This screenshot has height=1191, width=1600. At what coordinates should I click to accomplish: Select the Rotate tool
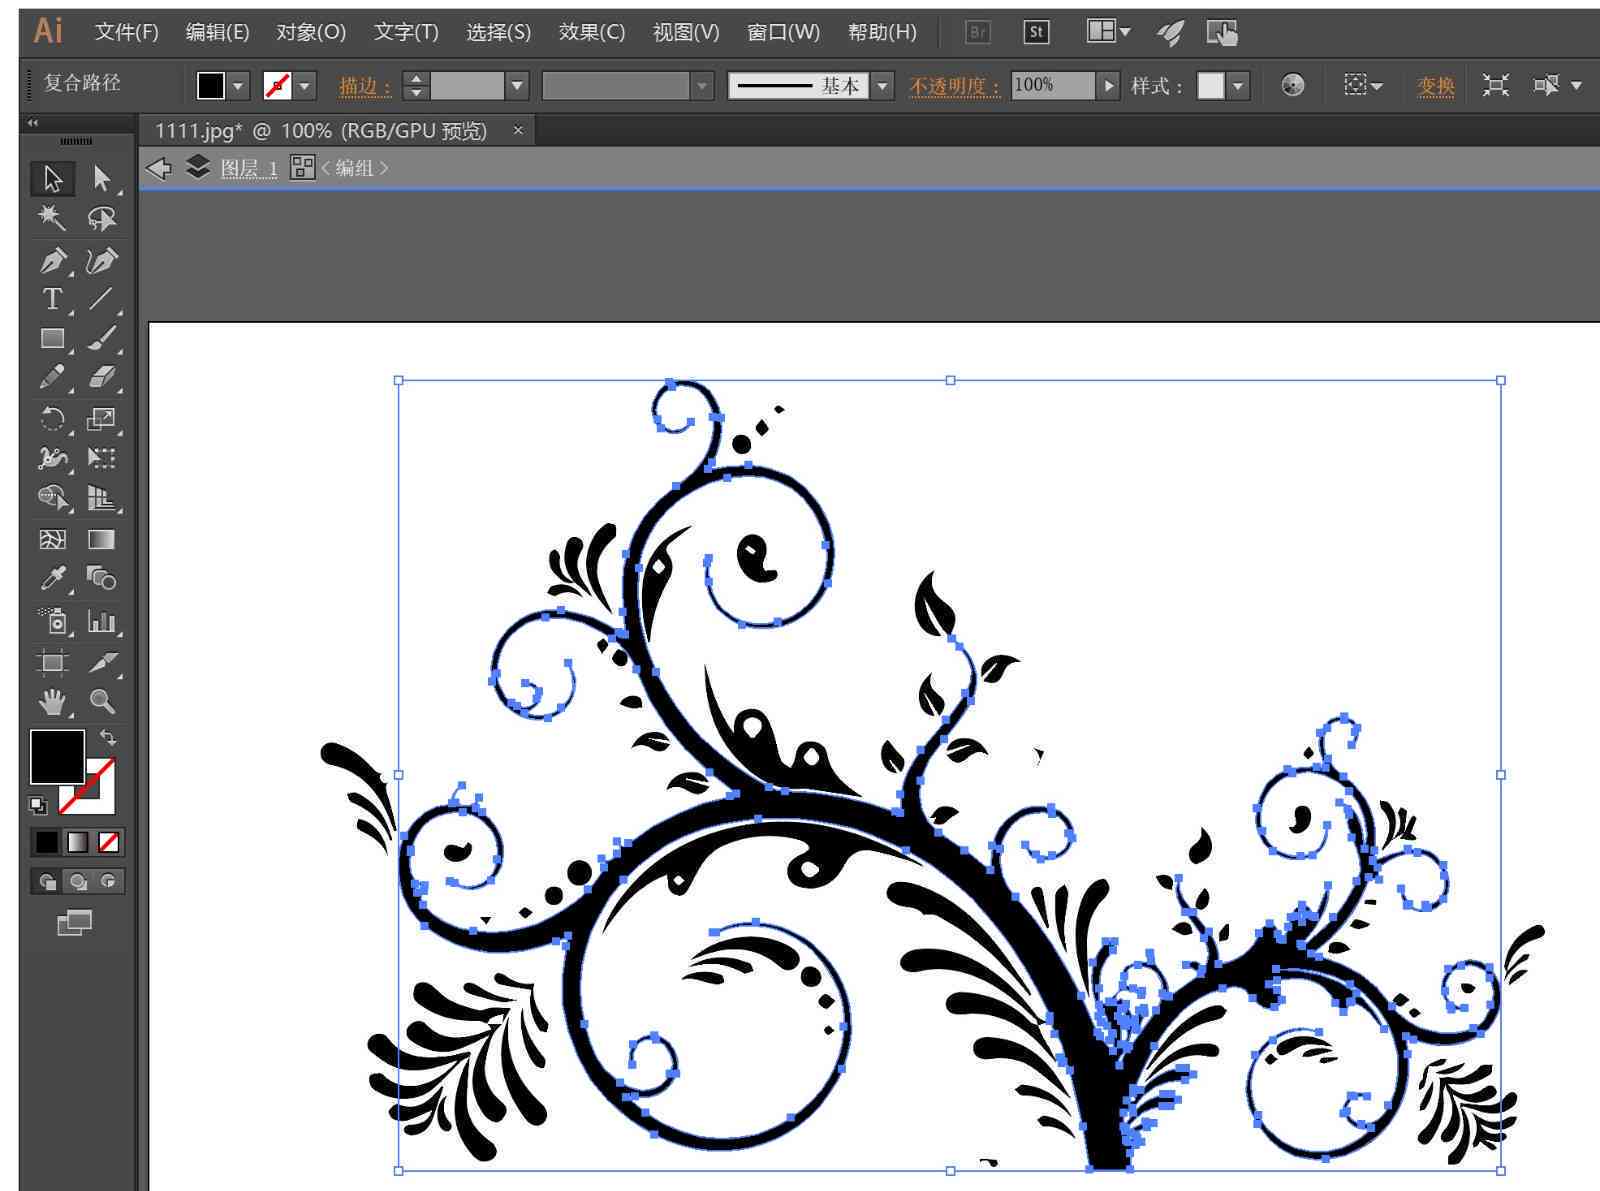pyautogui.click(x=52, y=418)
